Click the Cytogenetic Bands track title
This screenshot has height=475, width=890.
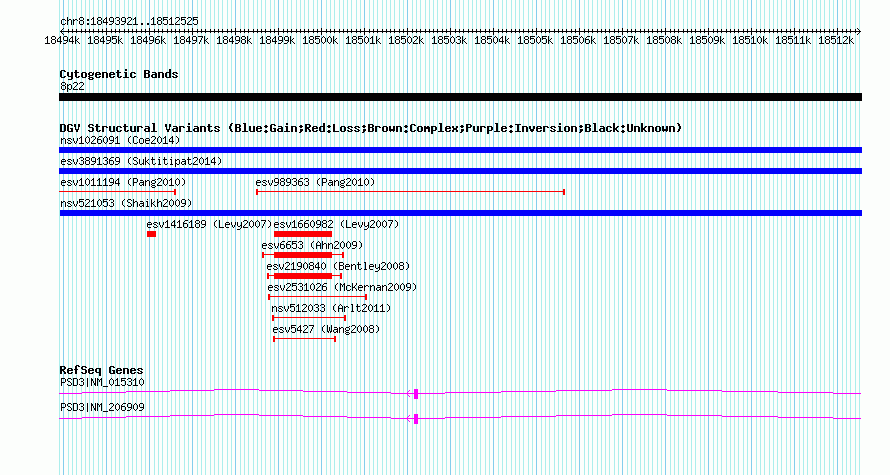(119, 74)
